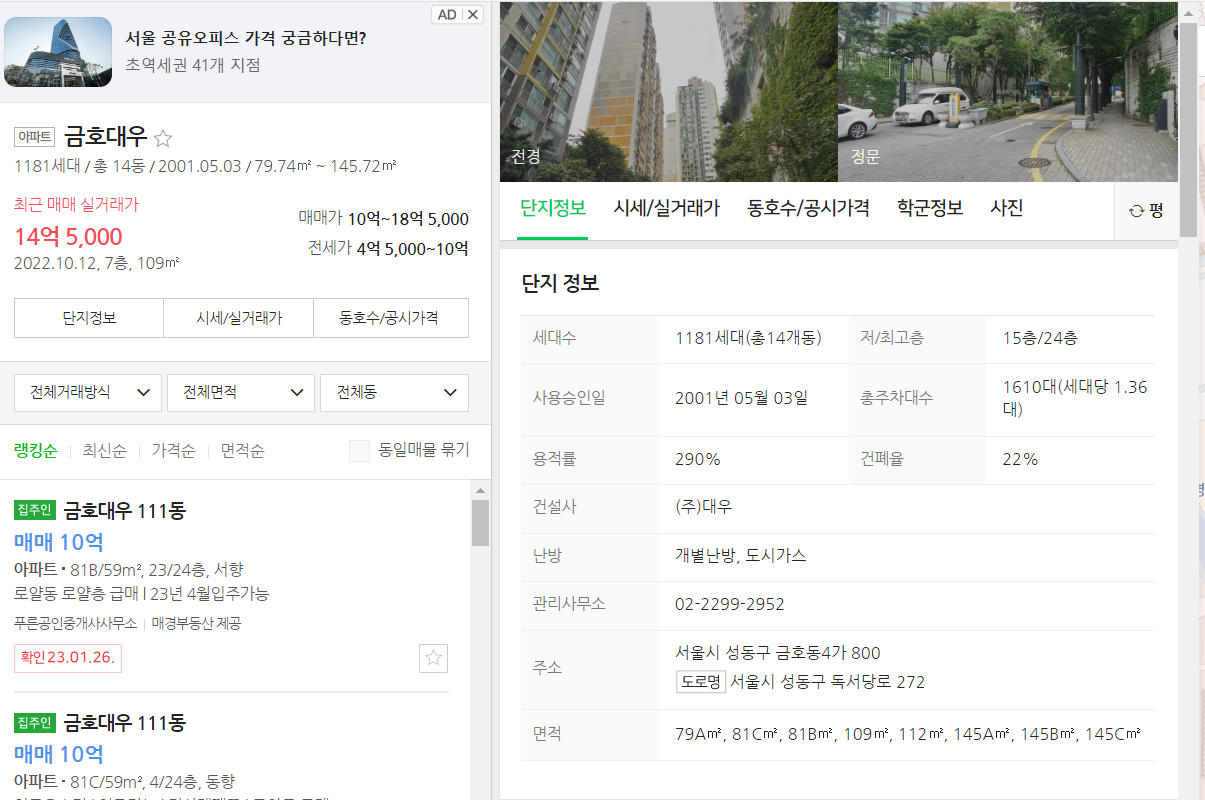
Task: Click the 아파트 tag next to 금호대우
Action: tap(34, 137)
